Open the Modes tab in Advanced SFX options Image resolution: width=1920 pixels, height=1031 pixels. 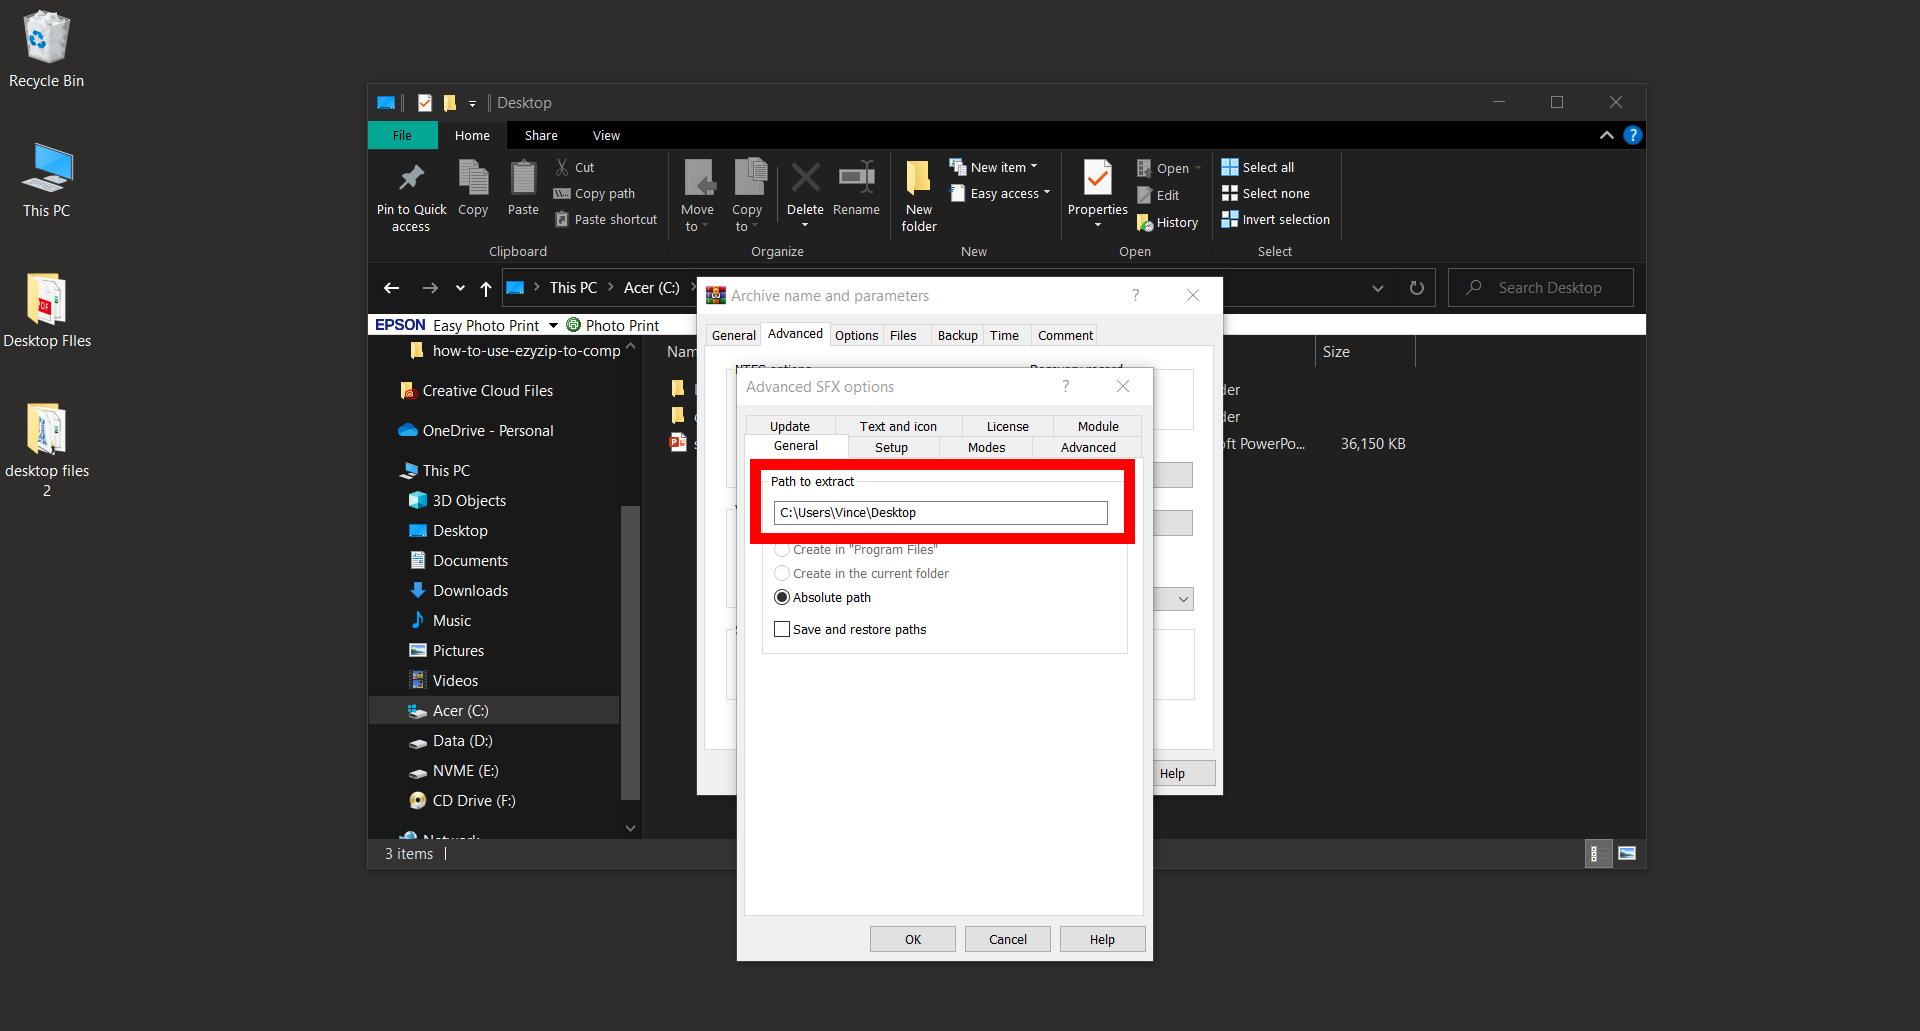click(986, 447)
